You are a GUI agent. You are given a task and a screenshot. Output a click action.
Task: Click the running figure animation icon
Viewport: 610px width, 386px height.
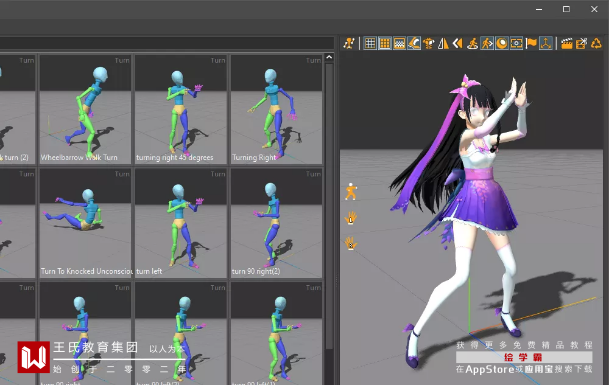tap(349, 43)
